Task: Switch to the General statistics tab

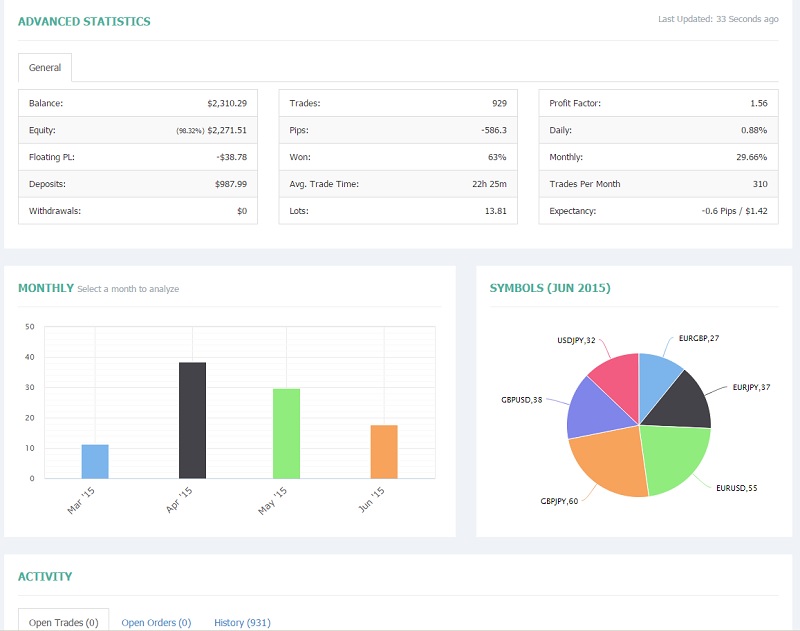Action: 45,68
